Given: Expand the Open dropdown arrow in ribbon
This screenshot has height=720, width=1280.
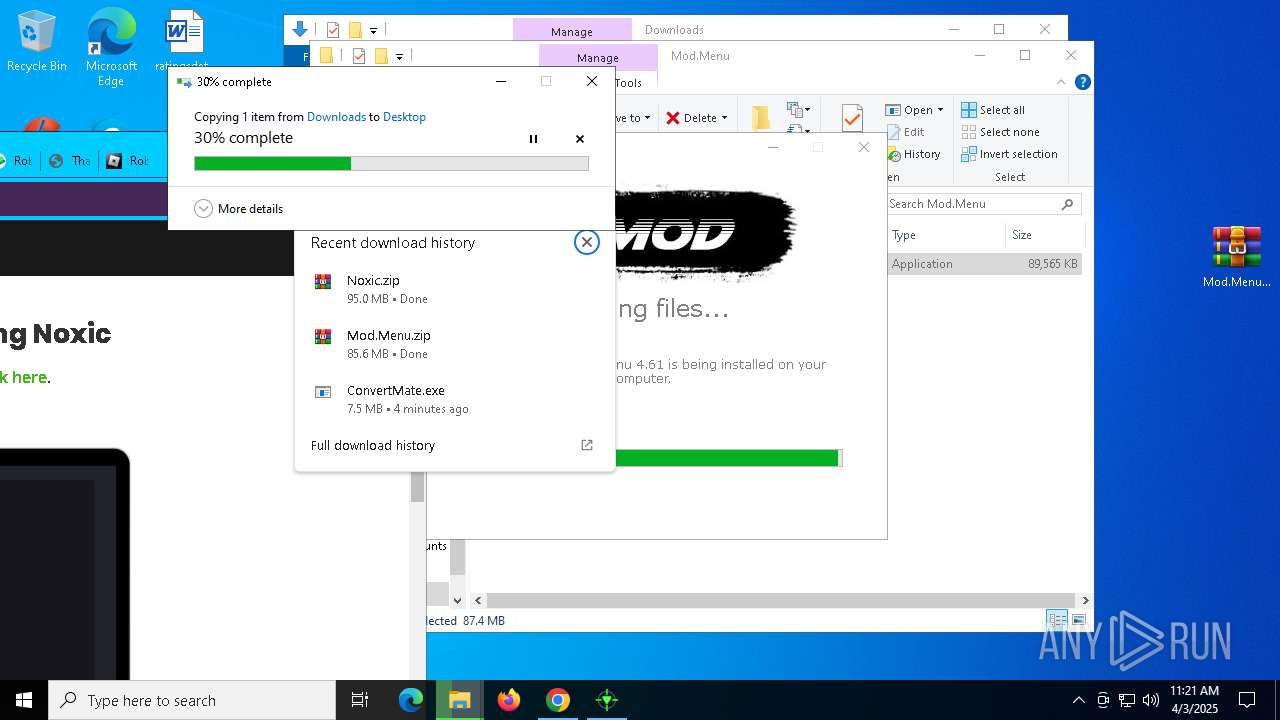Looking at the screenshot, I should [x=940, y=110].
